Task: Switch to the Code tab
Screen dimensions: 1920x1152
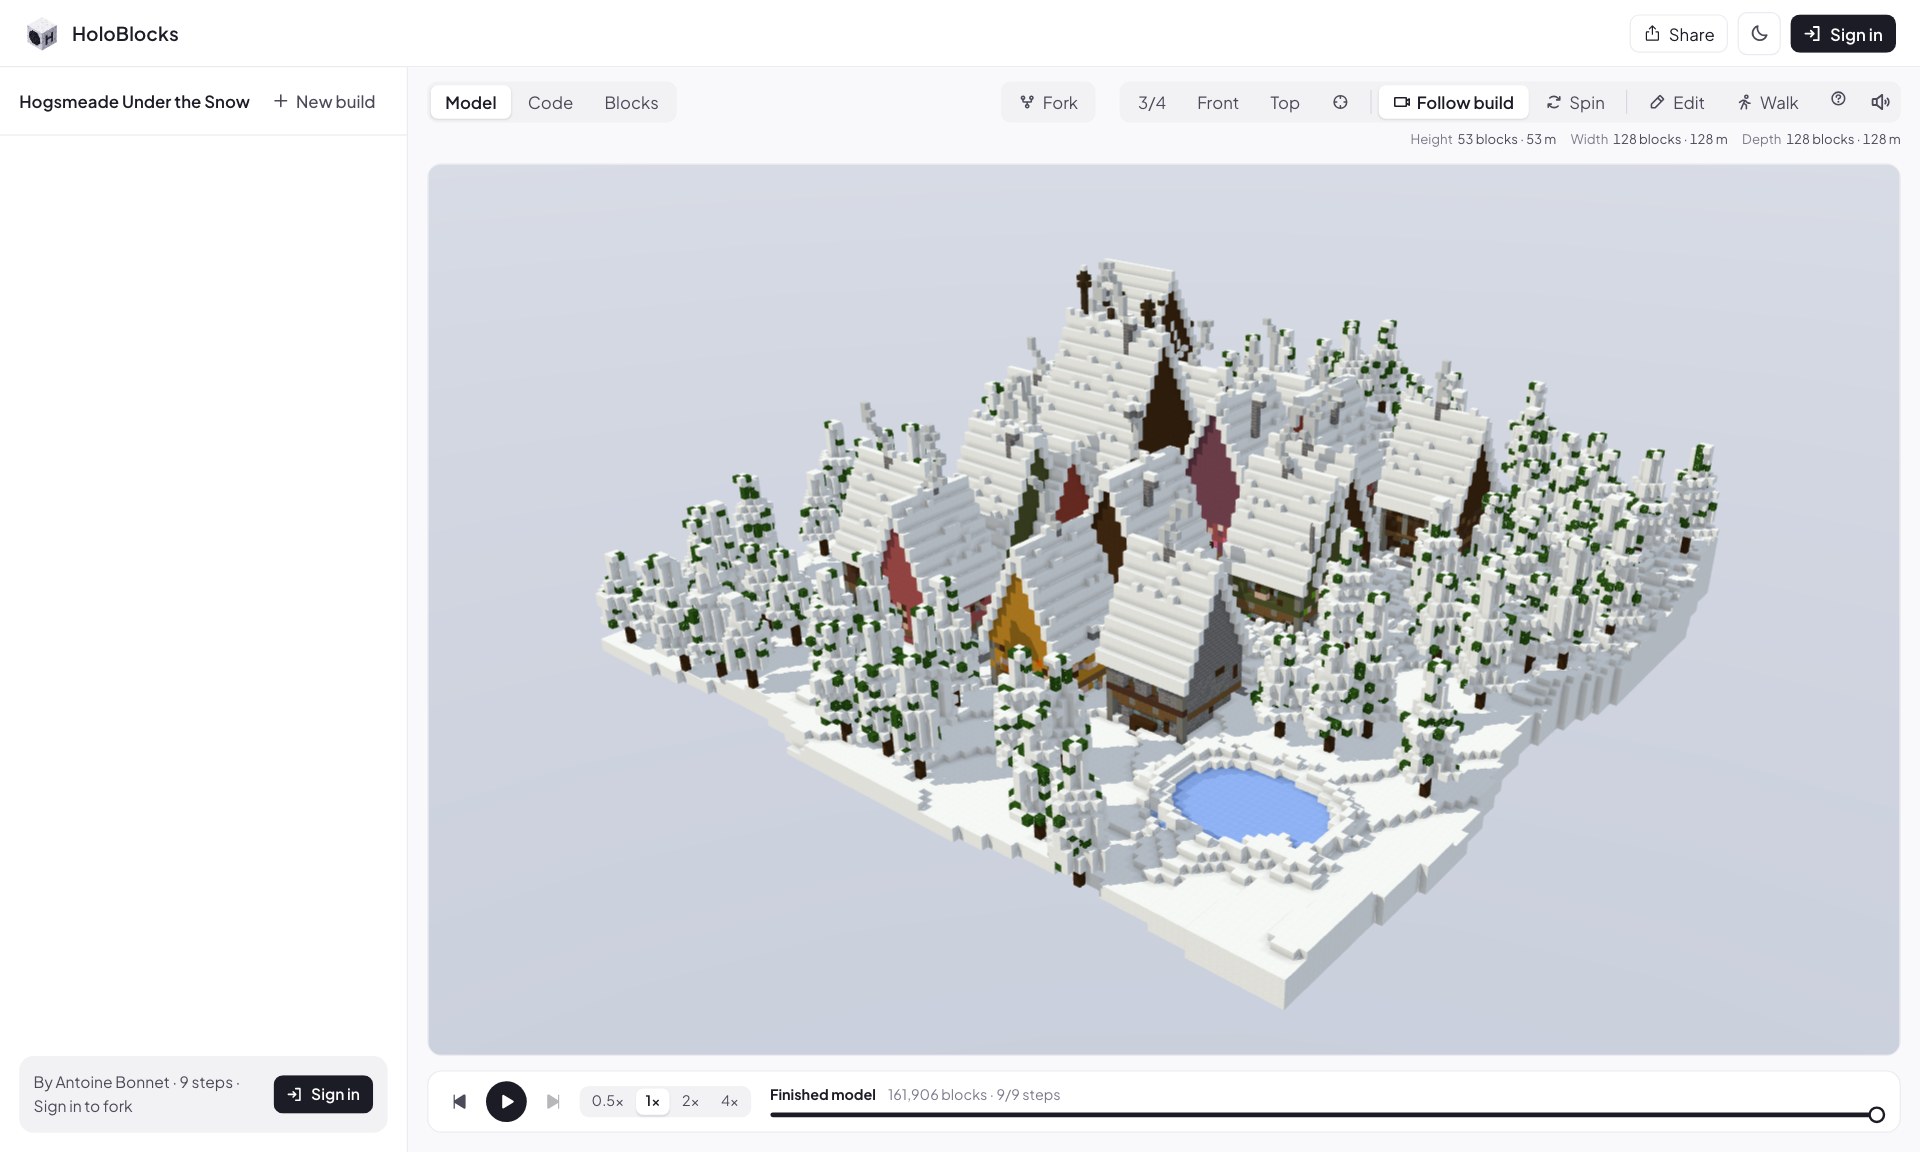Action: click(550, 102)
